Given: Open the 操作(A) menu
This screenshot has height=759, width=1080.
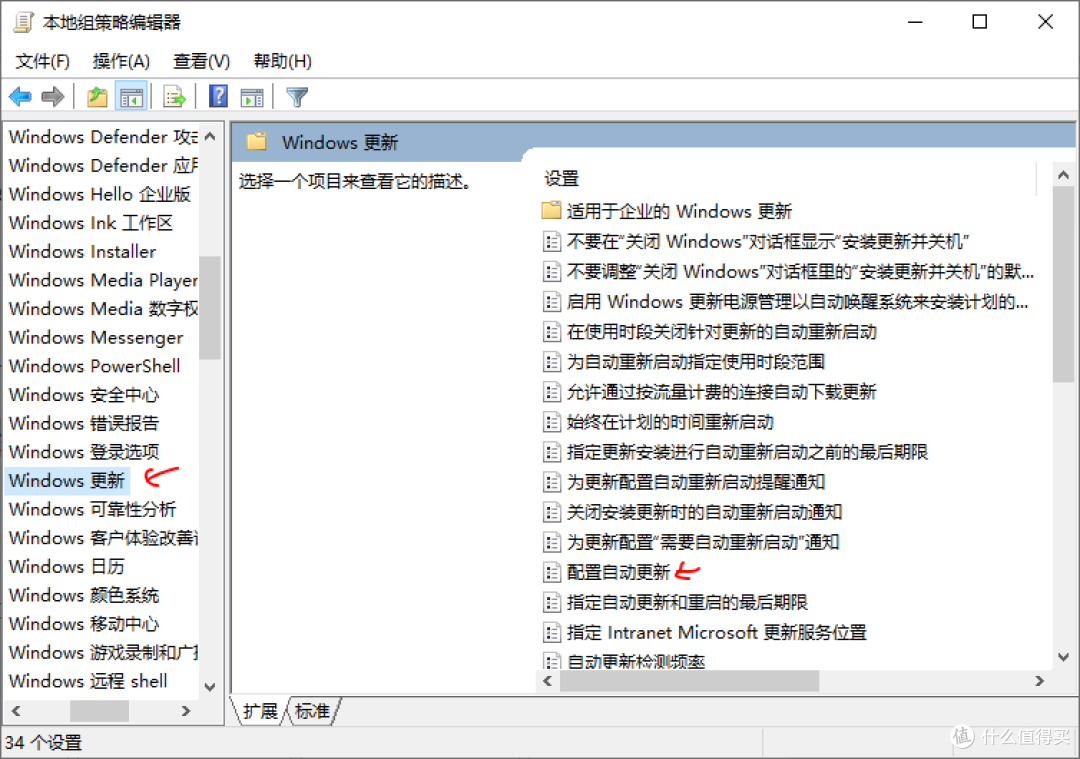Looking at the screenshot, I should [121, 61].
